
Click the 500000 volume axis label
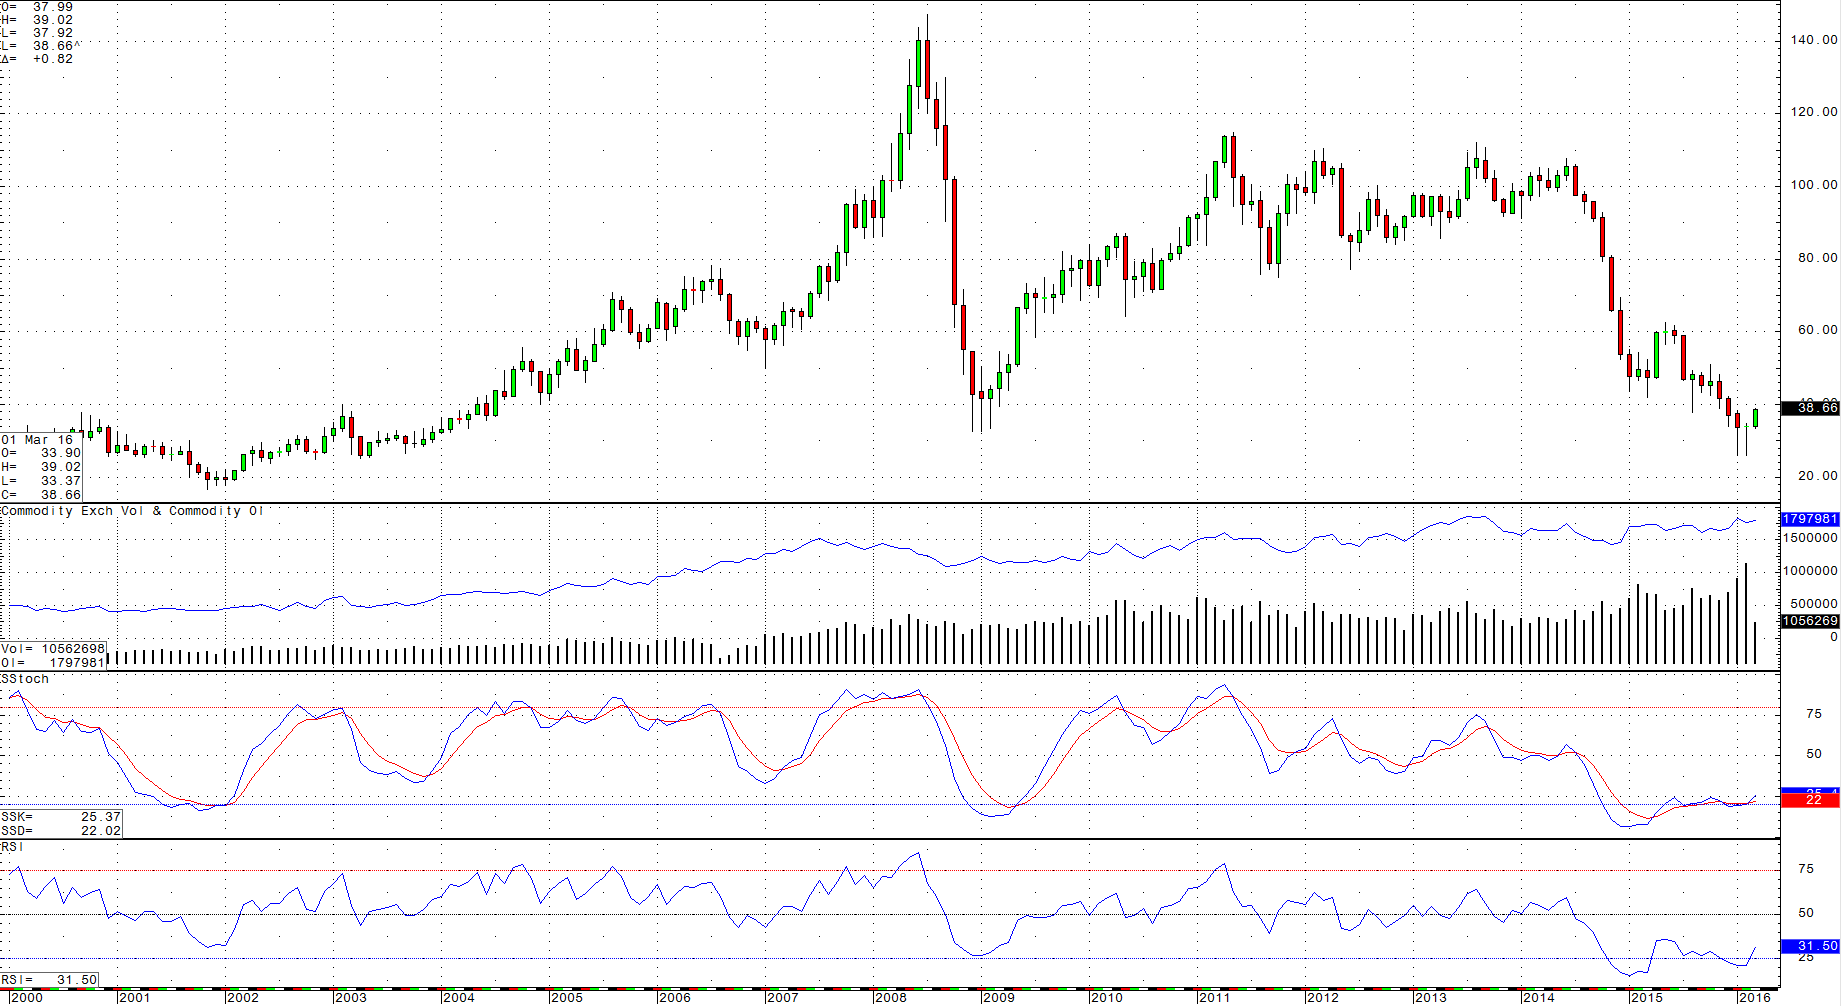point(1814,604)
